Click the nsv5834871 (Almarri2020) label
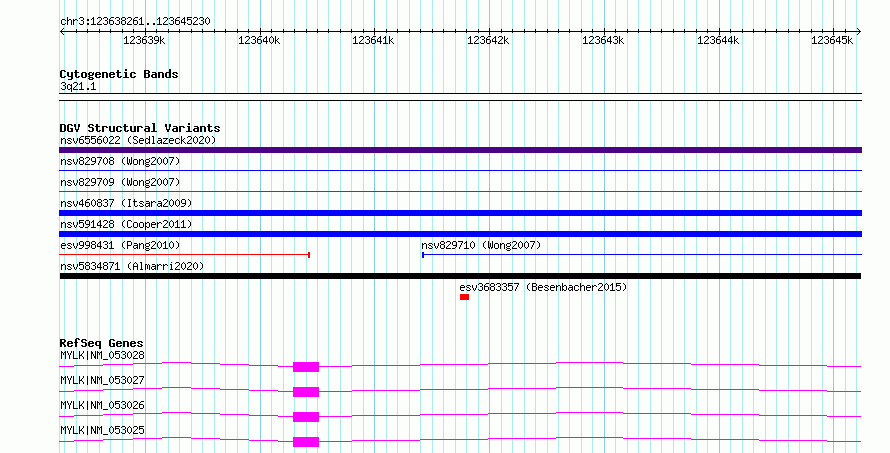Viewport: 890px width, 453px height. (x=132, y=266)
